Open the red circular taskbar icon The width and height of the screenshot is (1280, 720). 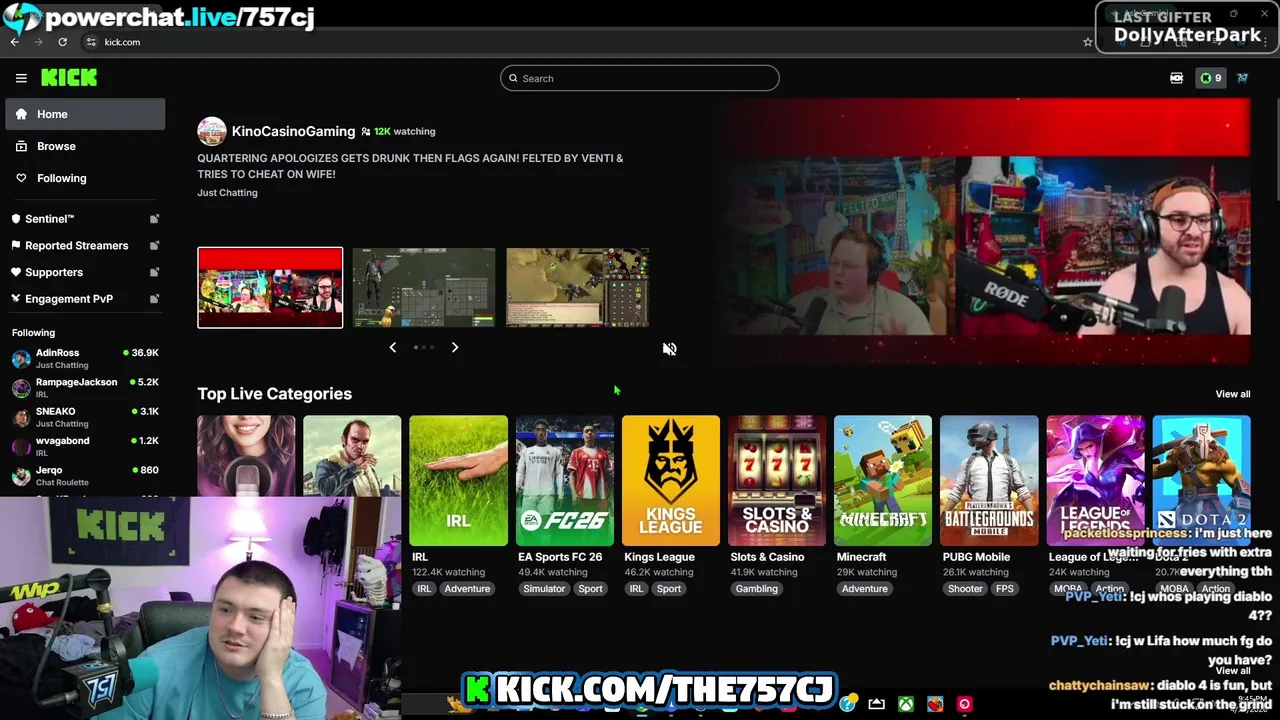(x=964, y=704)
